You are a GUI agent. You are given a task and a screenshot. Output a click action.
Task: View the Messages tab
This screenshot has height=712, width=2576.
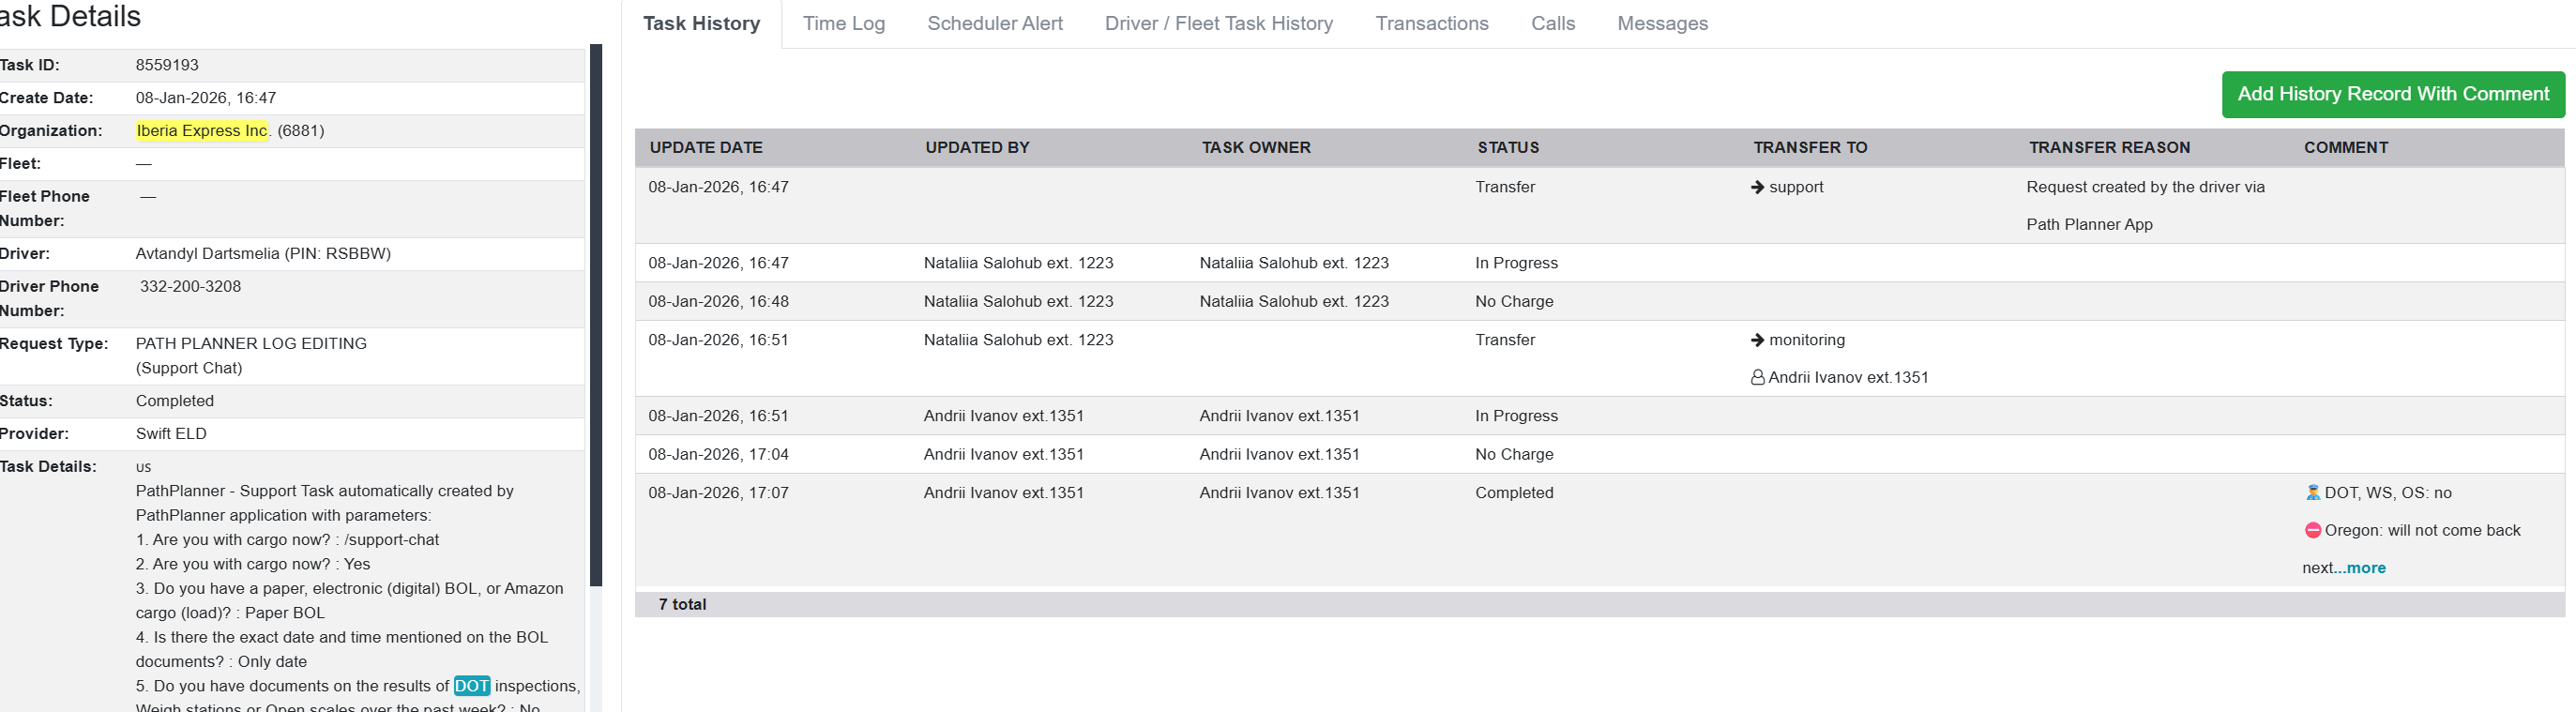[x=1662, y=24]
